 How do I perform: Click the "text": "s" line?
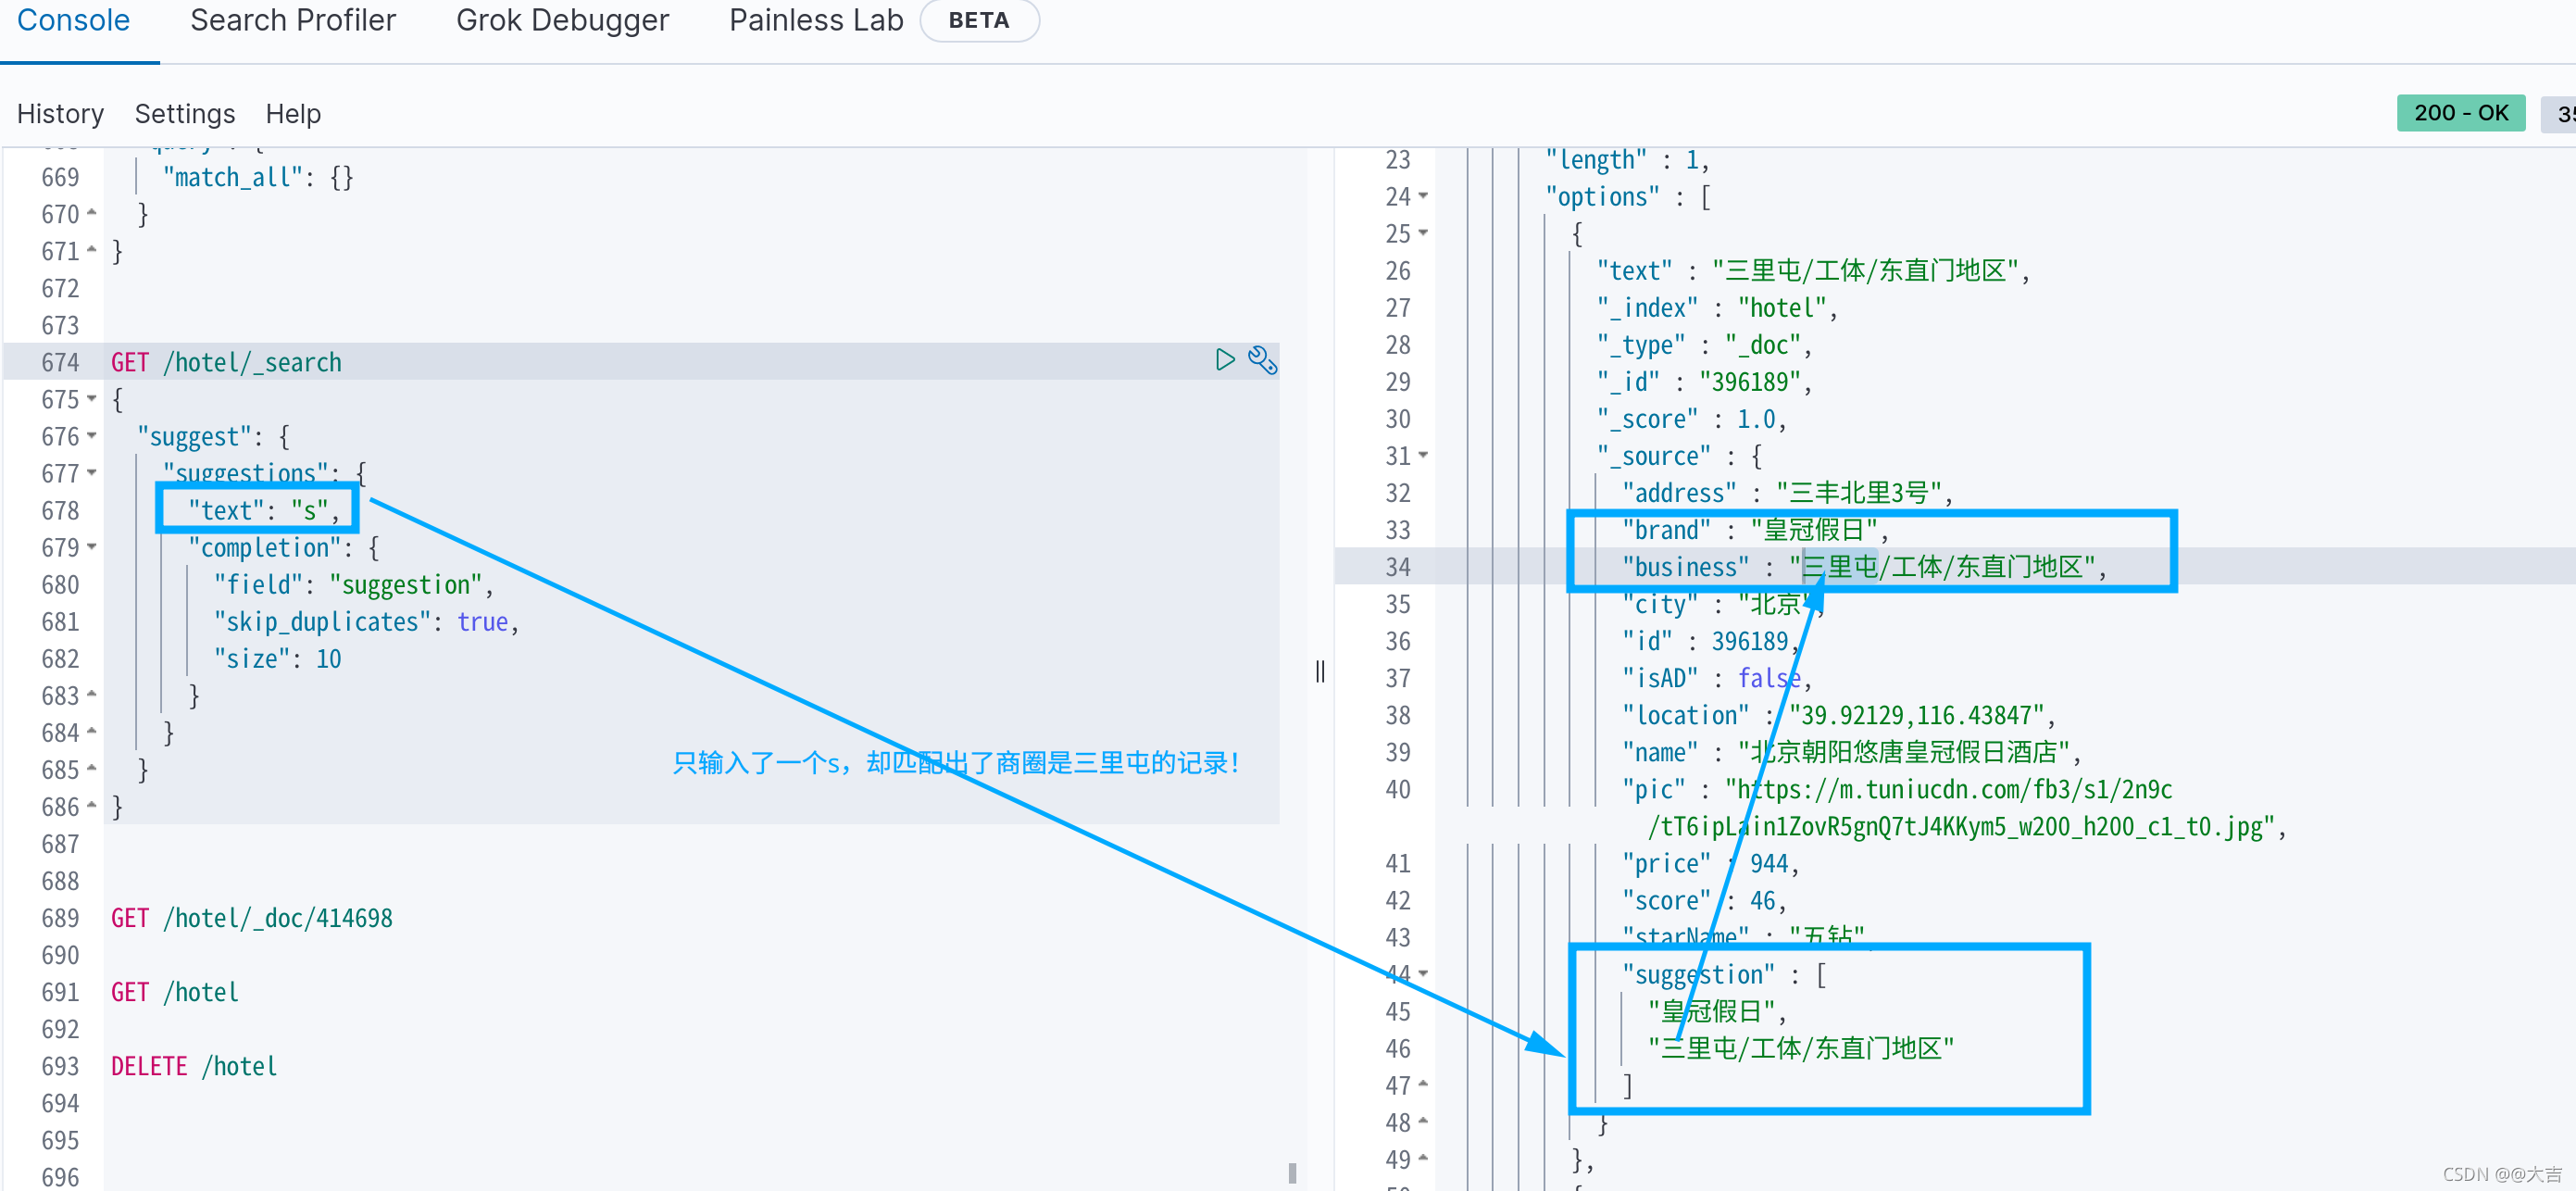pyautogui.click(x=265, y=510)
